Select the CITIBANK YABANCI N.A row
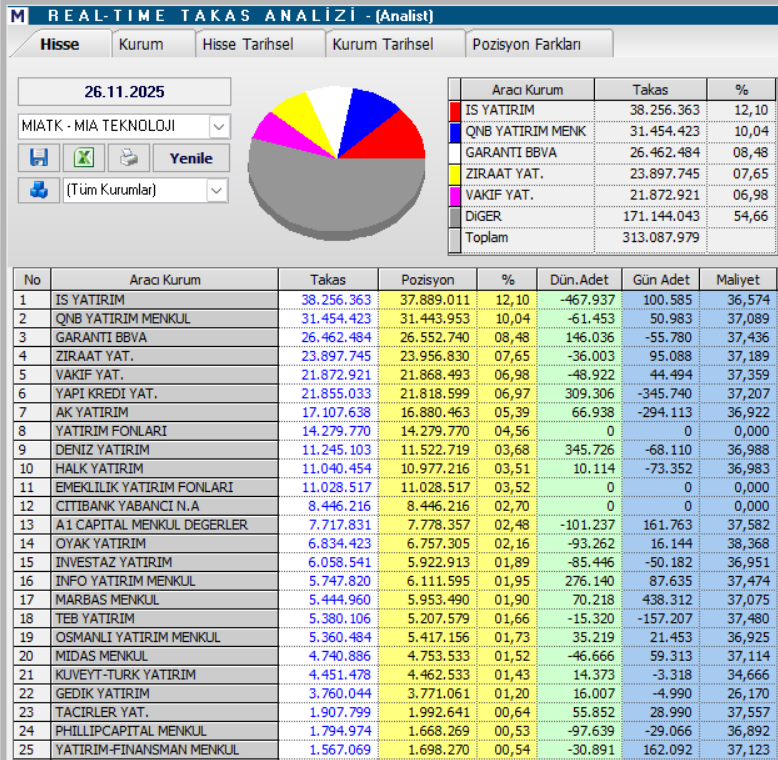Screen dimensions: 778x760 click(x=395, y=506)
